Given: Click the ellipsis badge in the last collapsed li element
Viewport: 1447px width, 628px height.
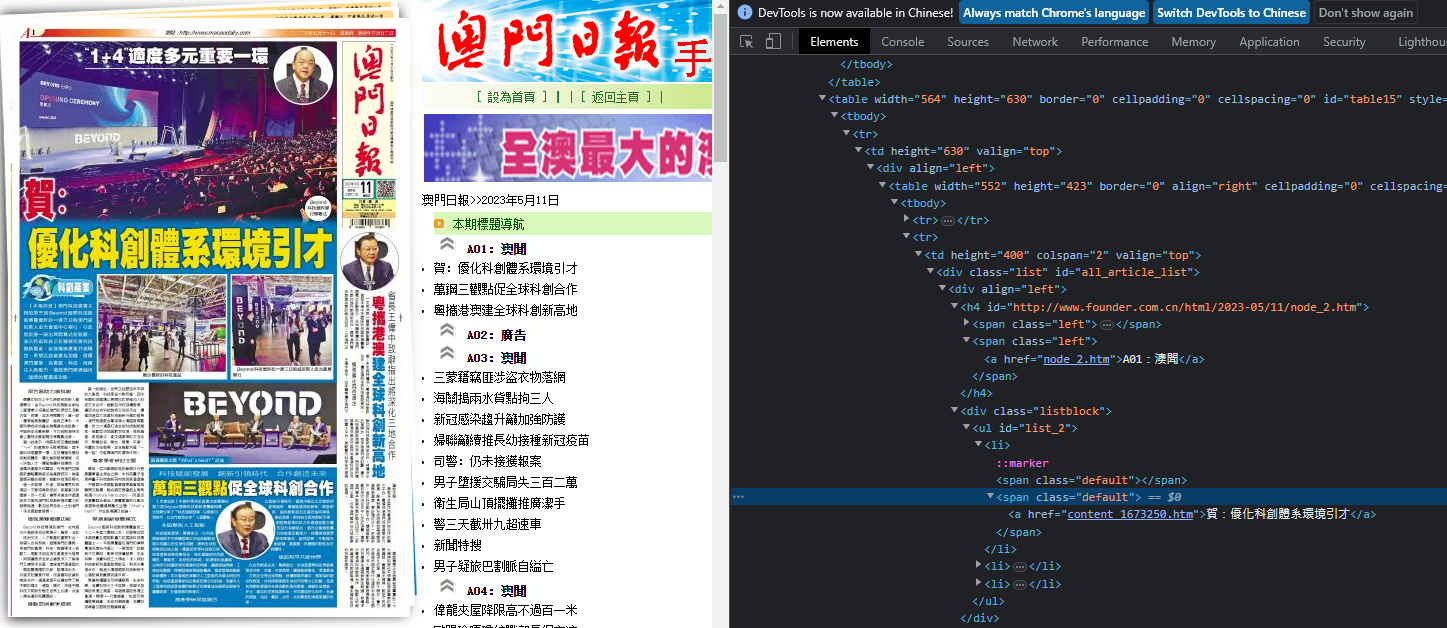Looking at the screenshot, I should coord(1022,584).
